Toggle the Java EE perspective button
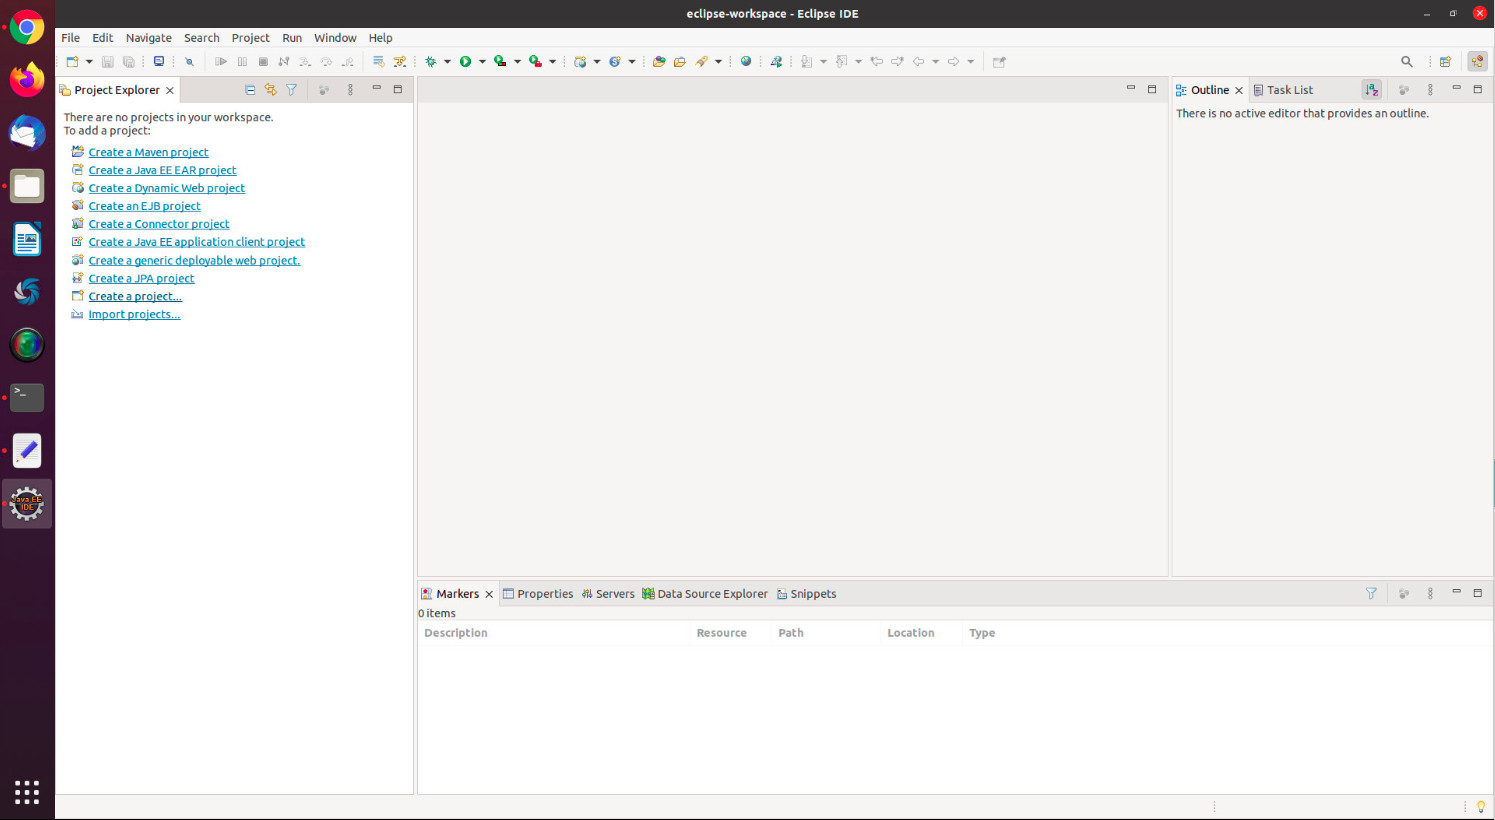 click(1477, 62)
